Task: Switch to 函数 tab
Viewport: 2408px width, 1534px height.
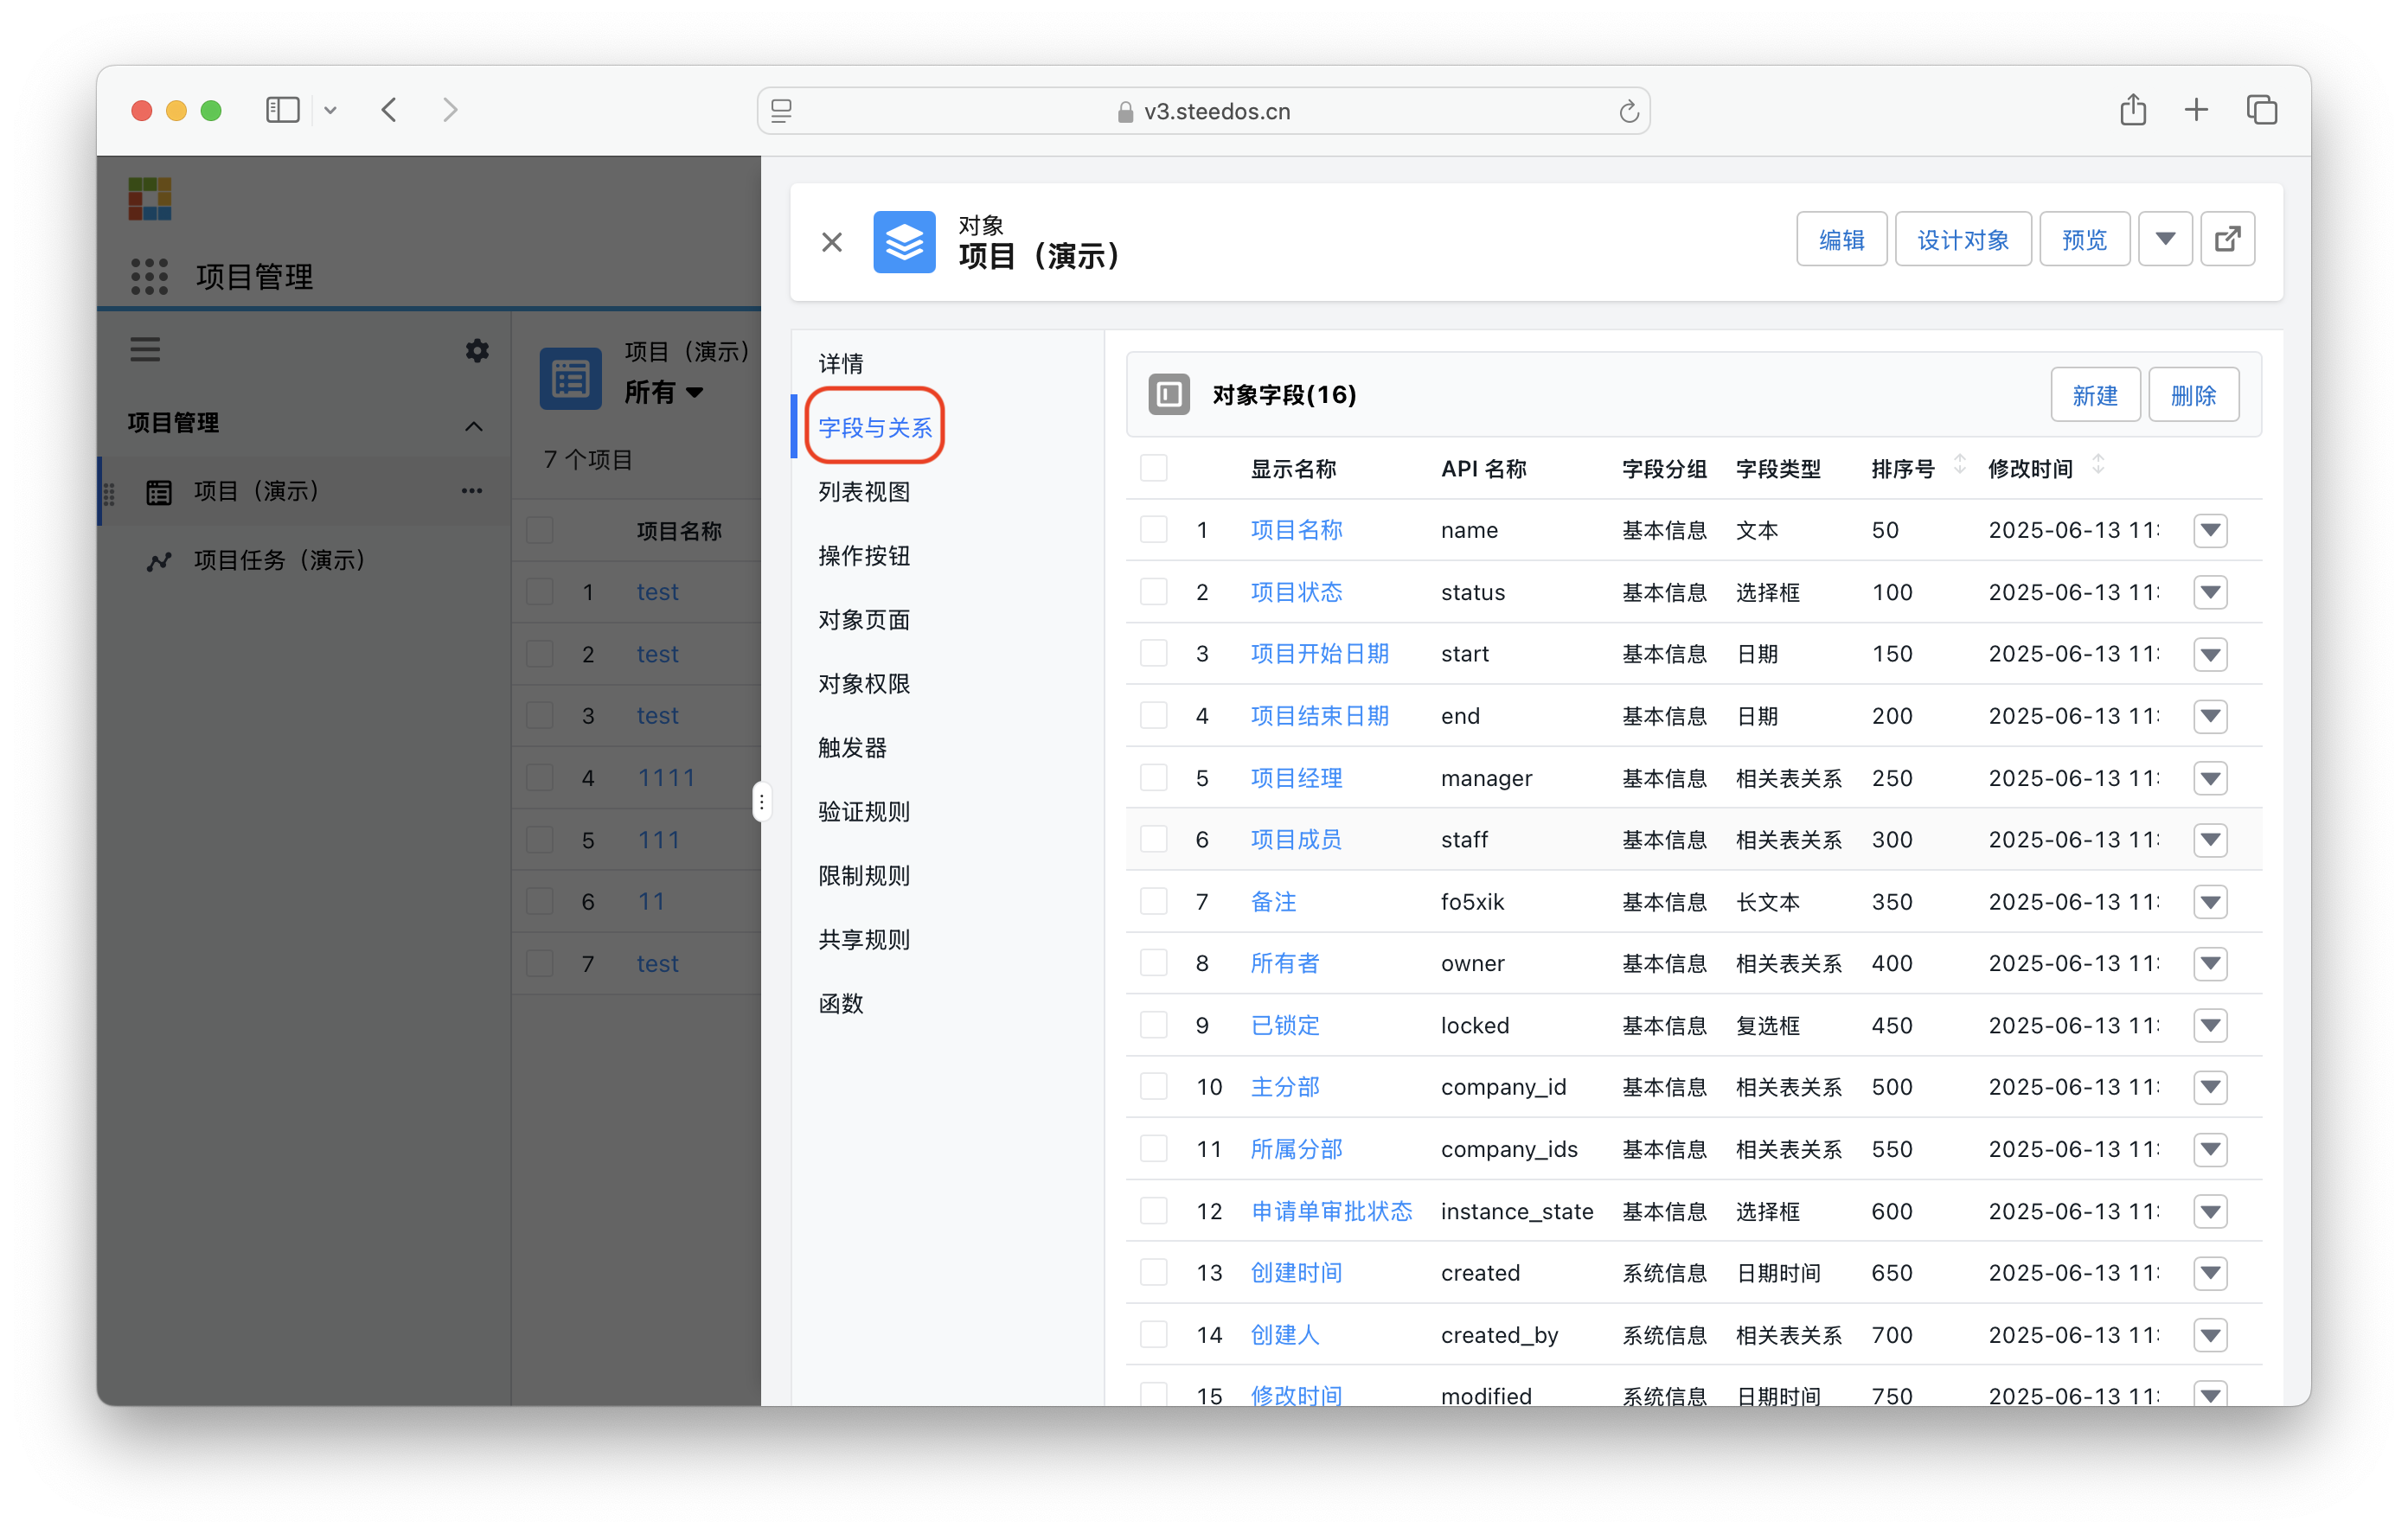Action: (x=840, y=1003)
